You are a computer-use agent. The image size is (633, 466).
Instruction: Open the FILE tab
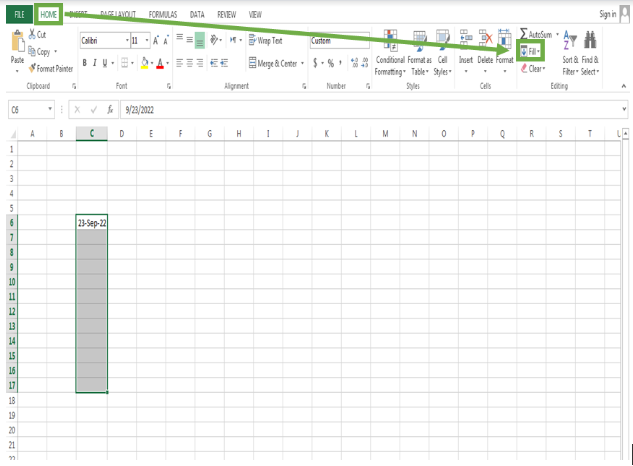[x=19, y=15]
